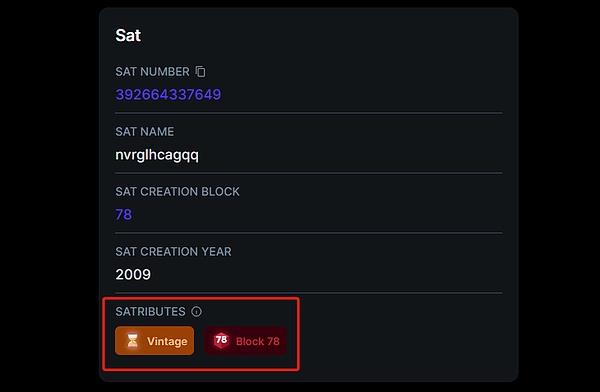Screen dimensions: 600x392
Task: Open creation block 78 link
Action: [124, 214]
